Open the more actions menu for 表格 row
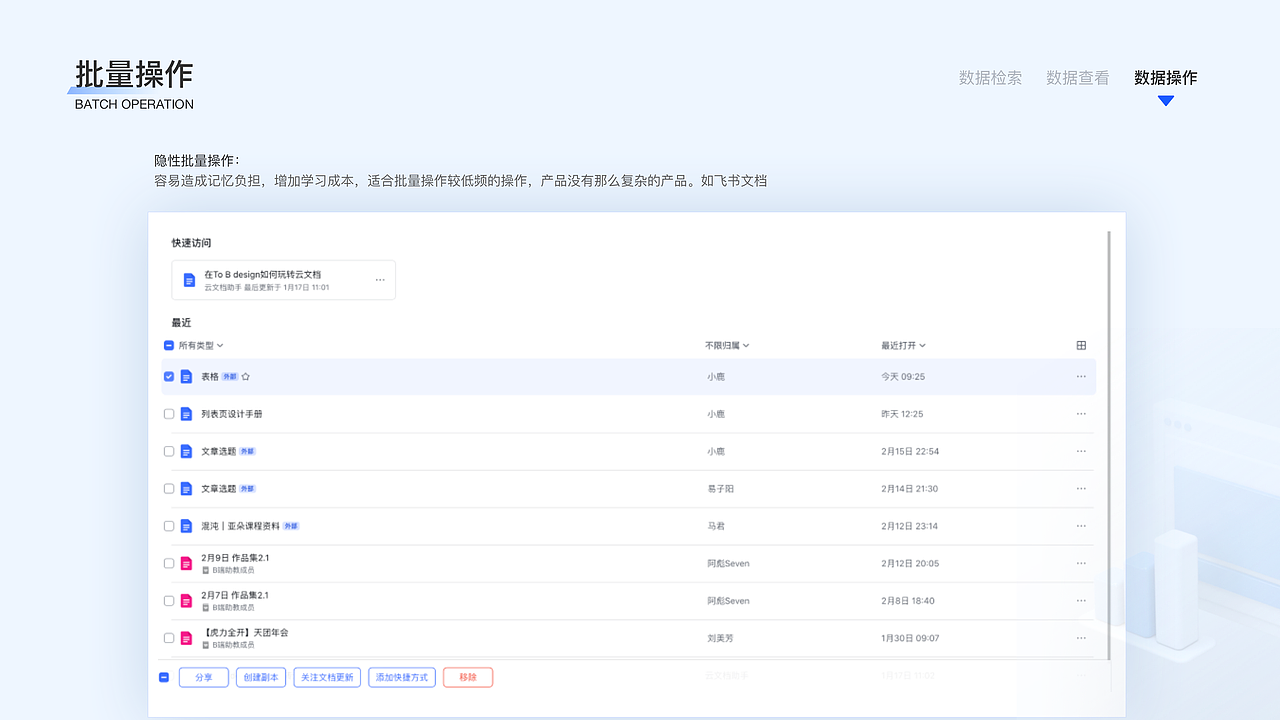Screen dimensions: 1280x720 pos(1080,376)
